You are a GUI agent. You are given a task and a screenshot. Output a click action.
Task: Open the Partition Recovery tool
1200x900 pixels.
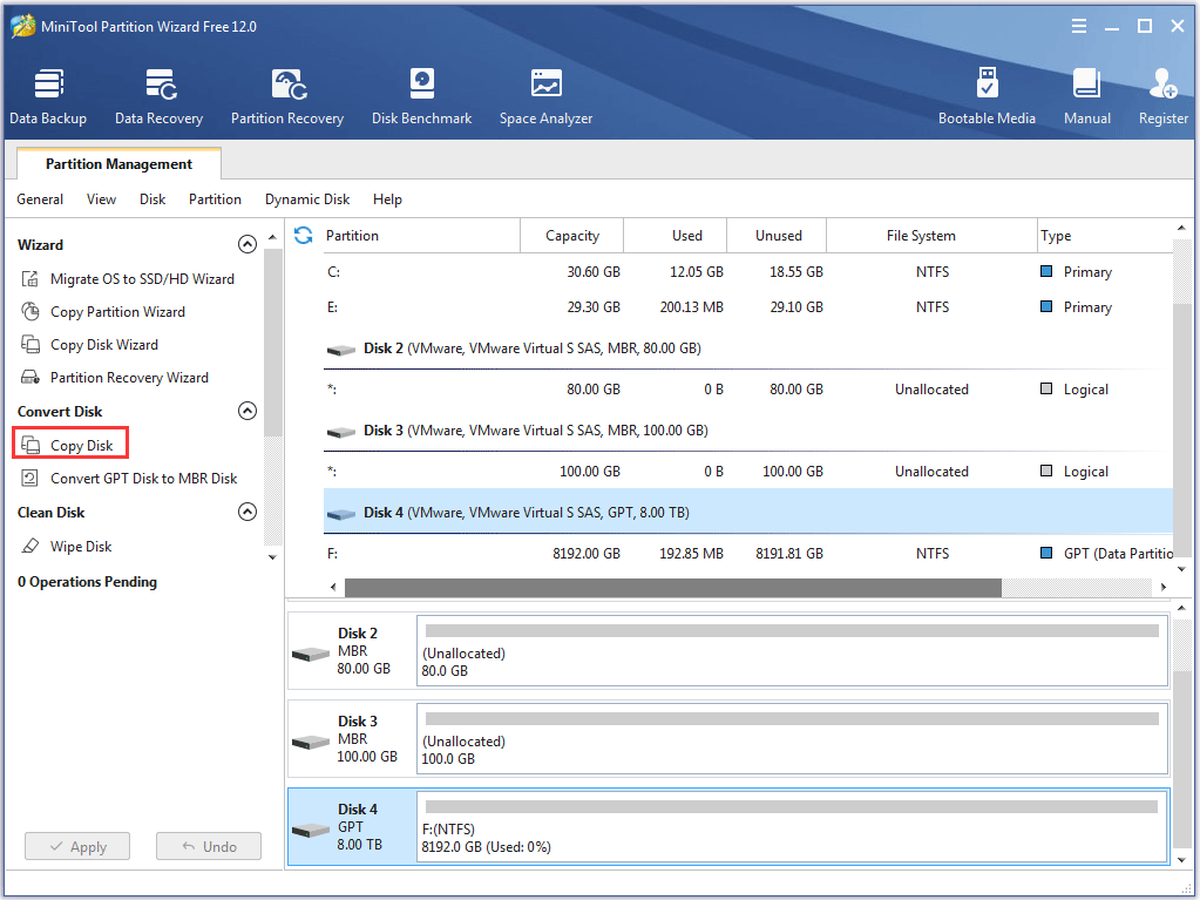tap(287, 97)
